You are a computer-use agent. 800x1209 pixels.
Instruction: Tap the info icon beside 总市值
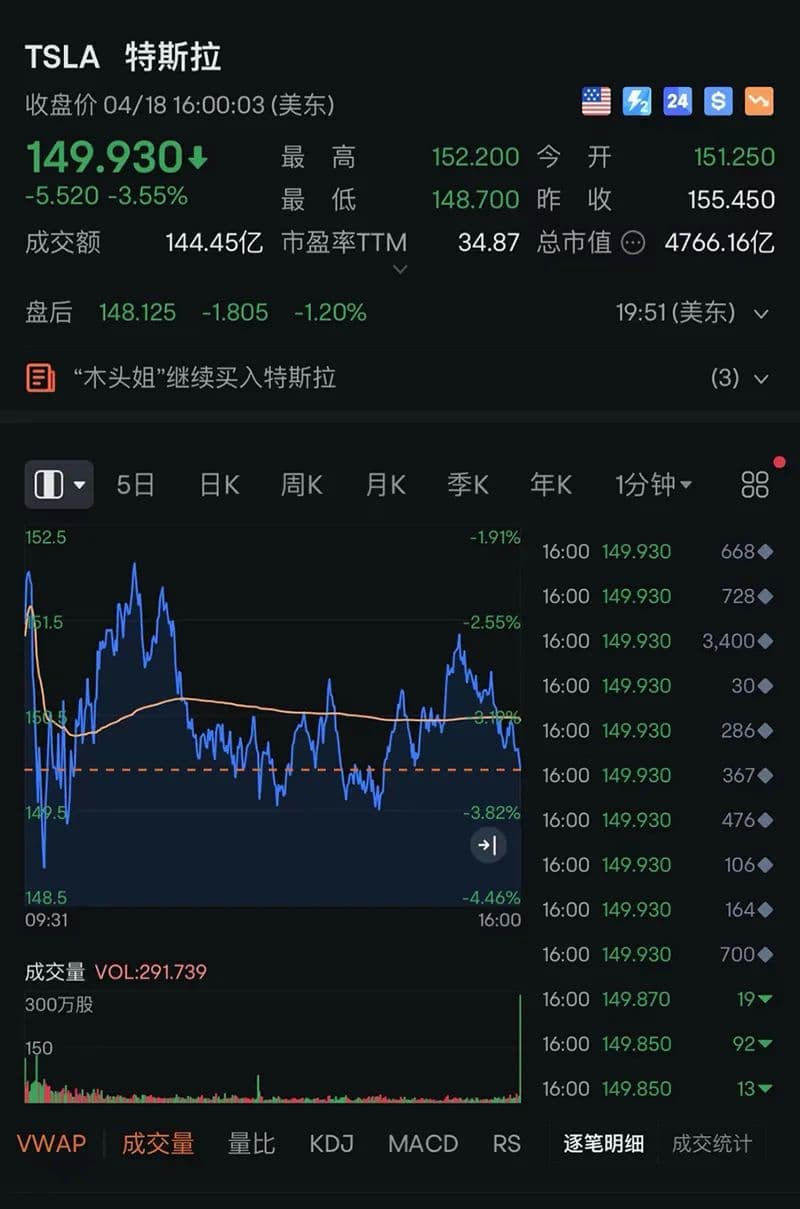[633, 243]
